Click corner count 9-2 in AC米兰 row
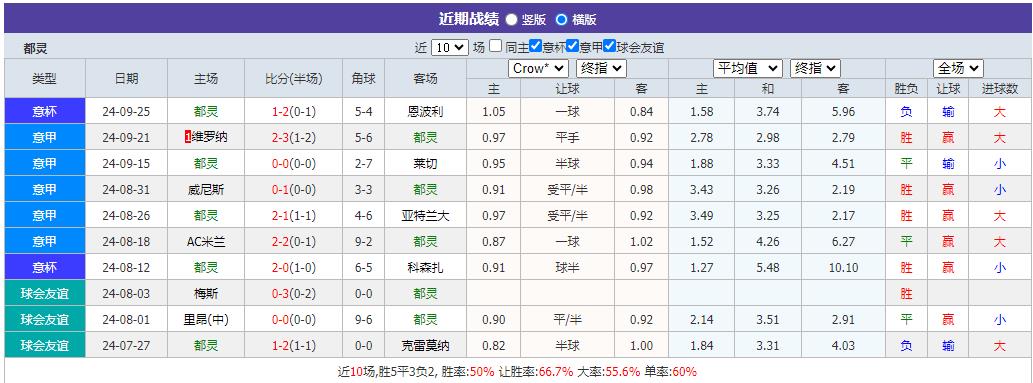Image resolution: width=1033 pixels, height=383 pixels. coord(364,242)
